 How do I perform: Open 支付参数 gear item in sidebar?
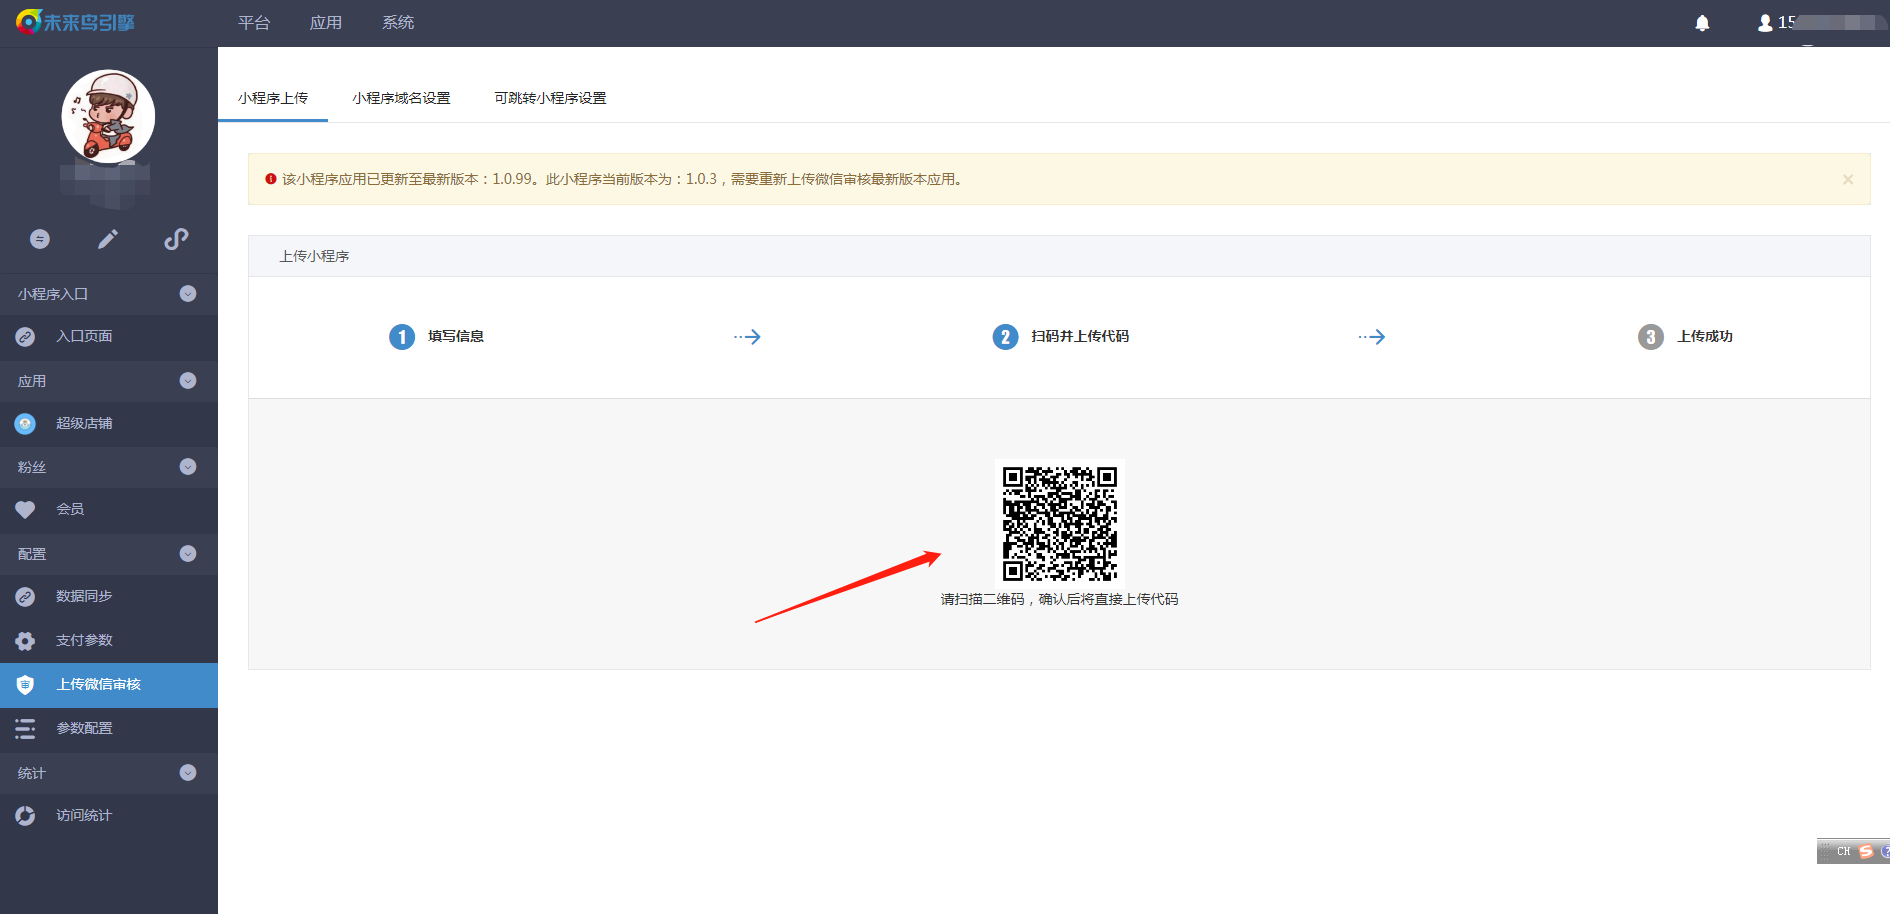pos(84,641)
